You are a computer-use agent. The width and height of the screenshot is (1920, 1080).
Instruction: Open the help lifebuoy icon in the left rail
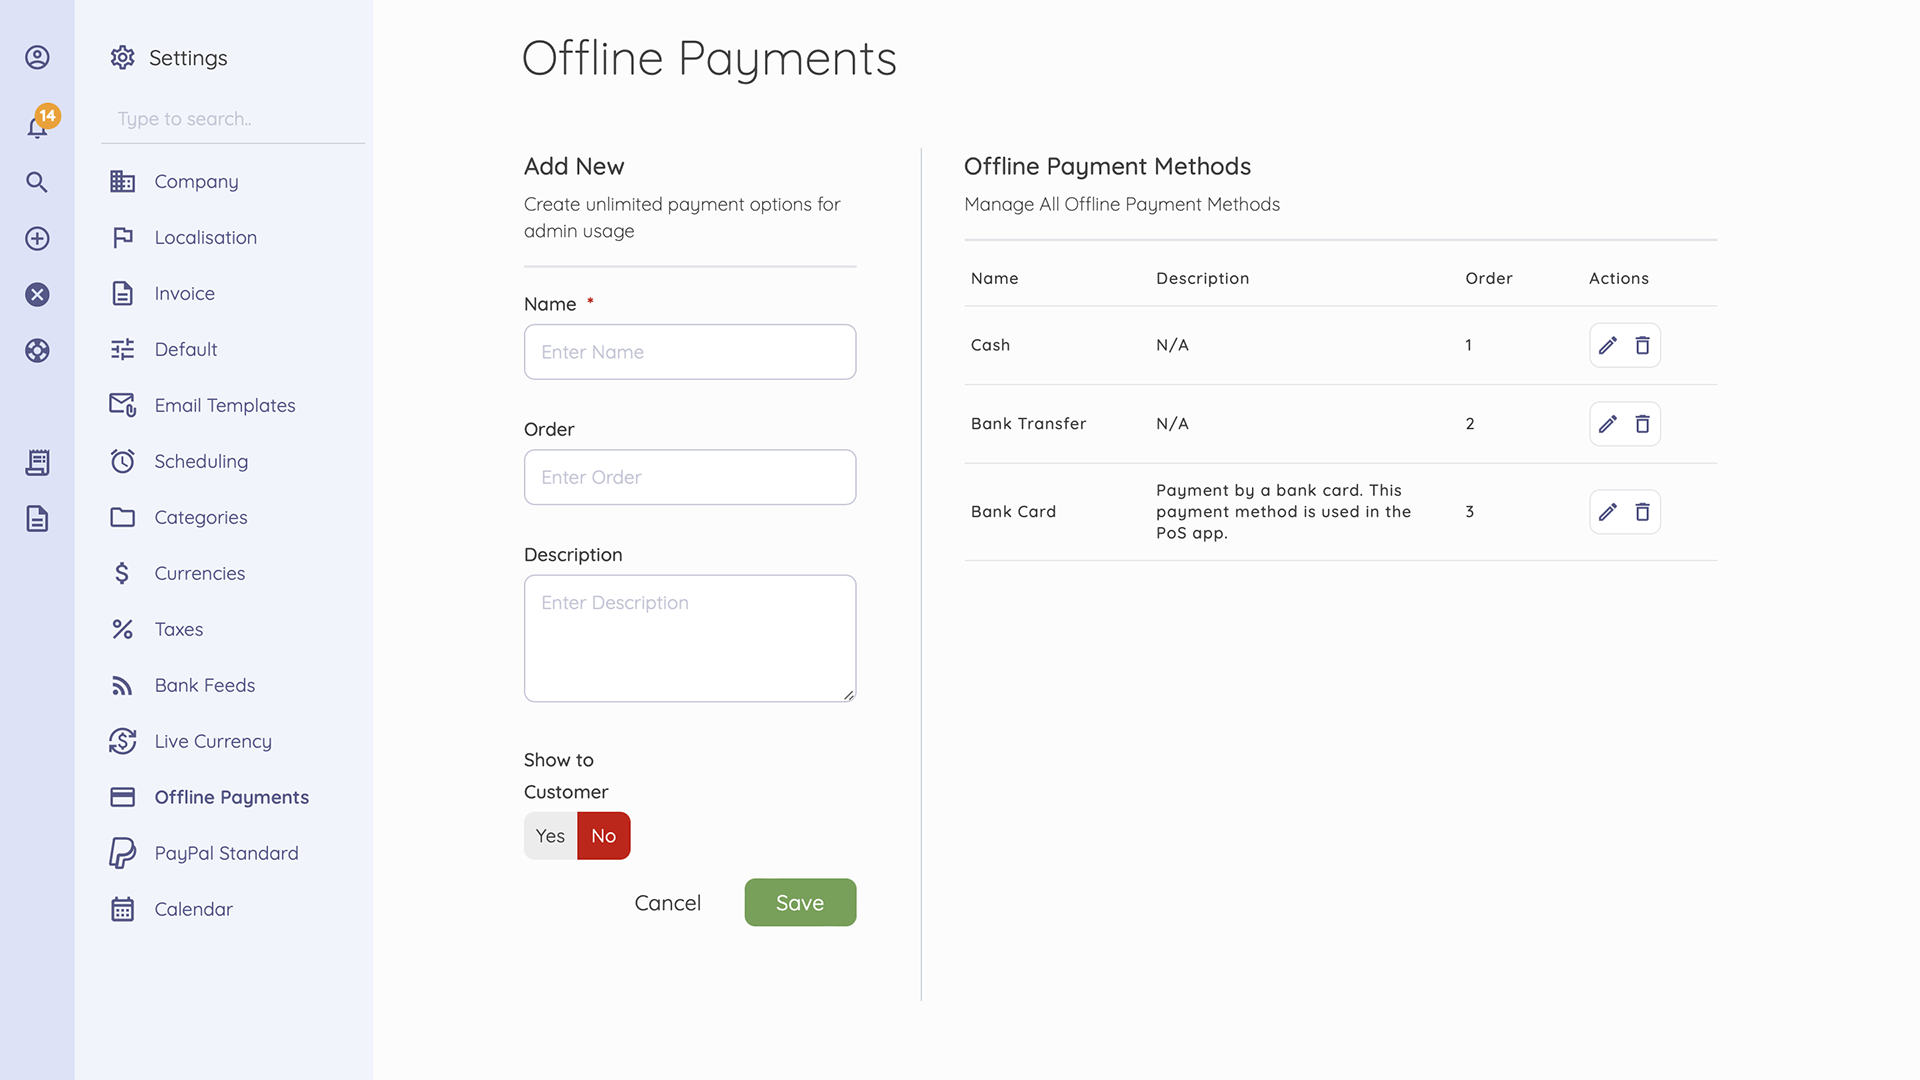click(x=37, y=351)
